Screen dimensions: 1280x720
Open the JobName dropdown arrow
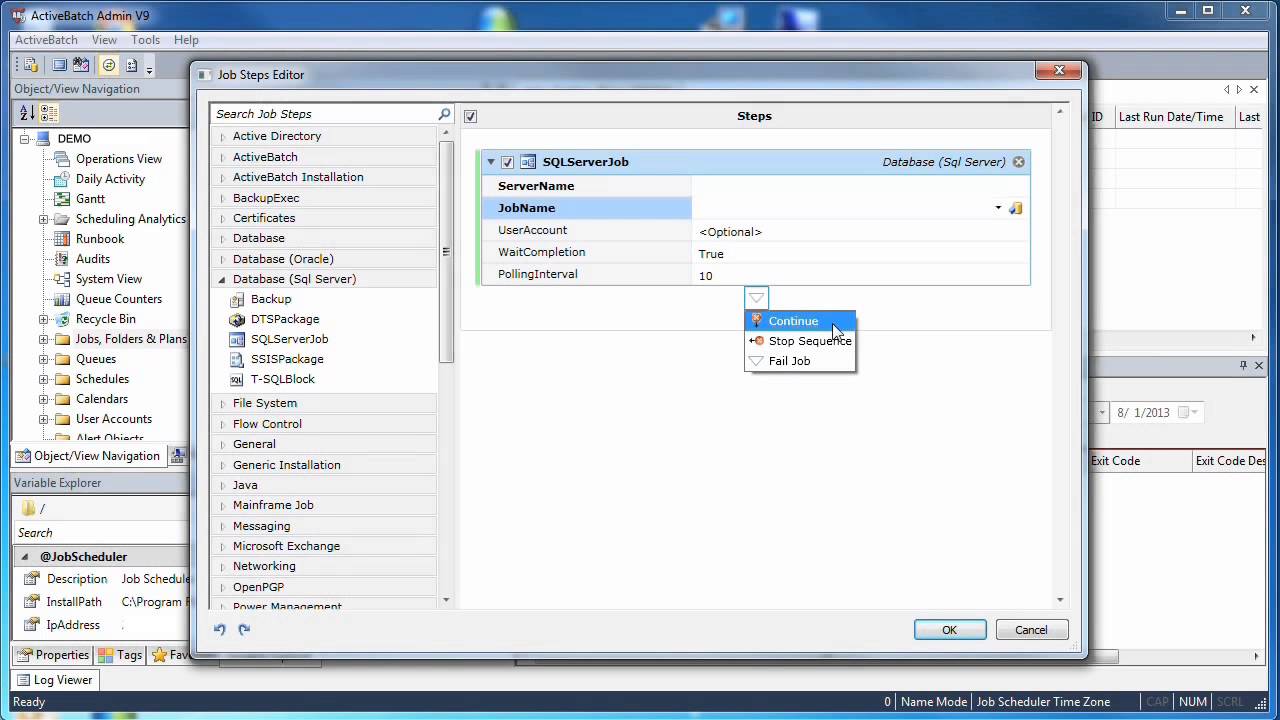[x=998, y=208]
